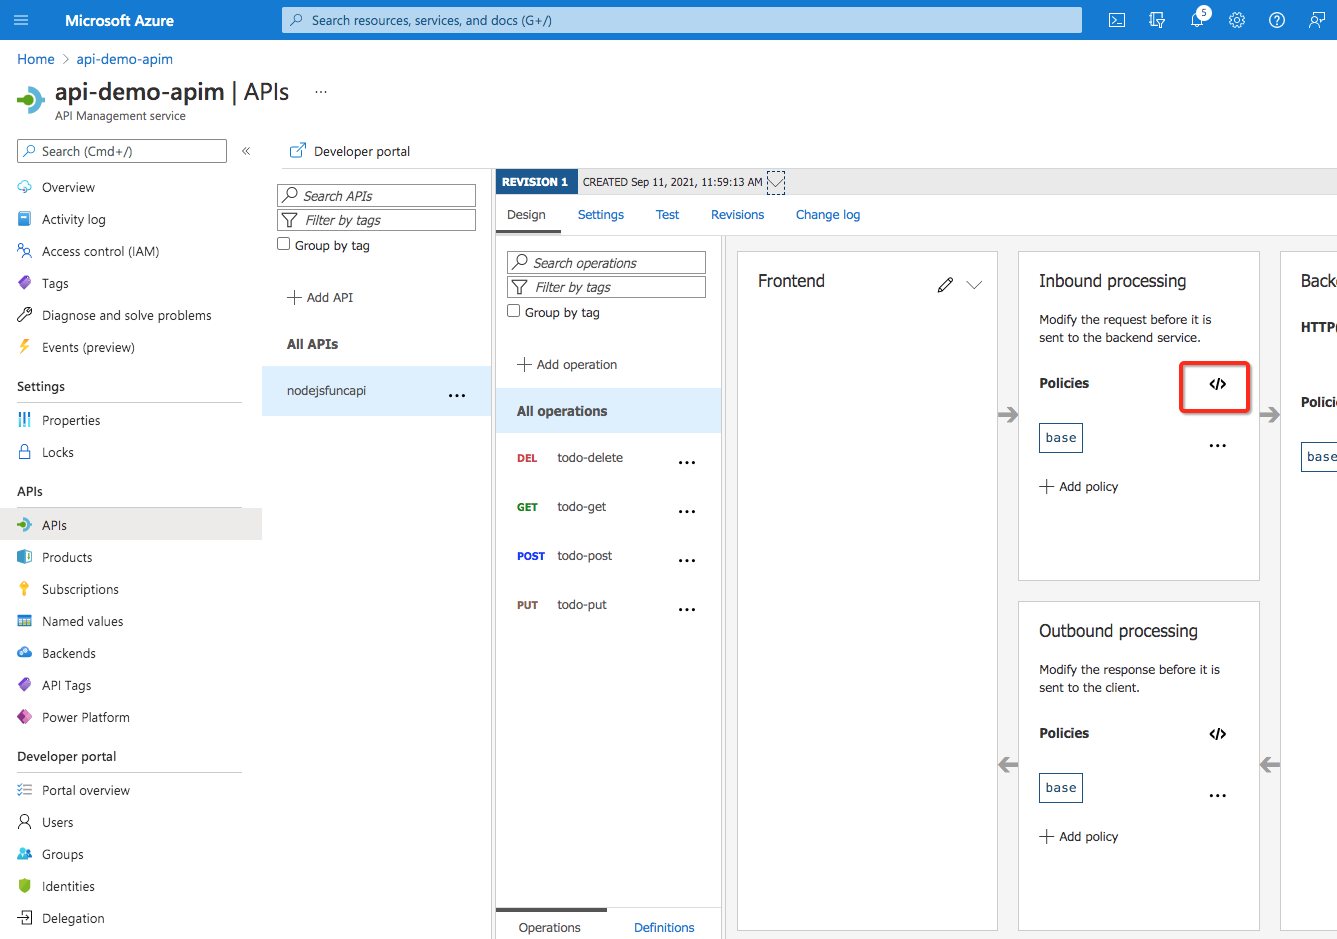Focus the Search operations field
1337x939 pixels.
[606, 262]
